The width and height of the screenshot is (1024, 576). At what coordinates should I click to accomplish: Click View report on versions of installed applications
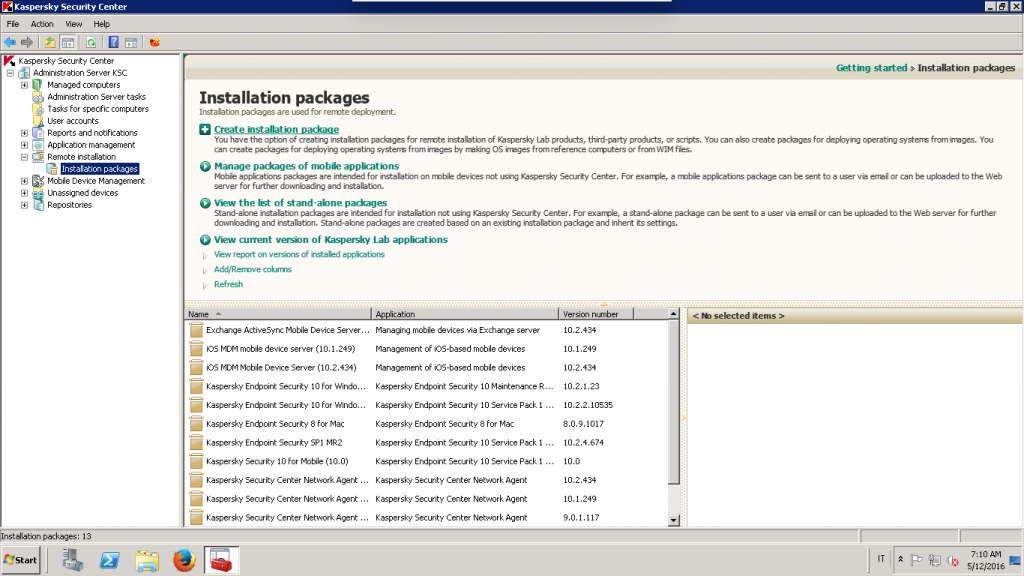299,255
